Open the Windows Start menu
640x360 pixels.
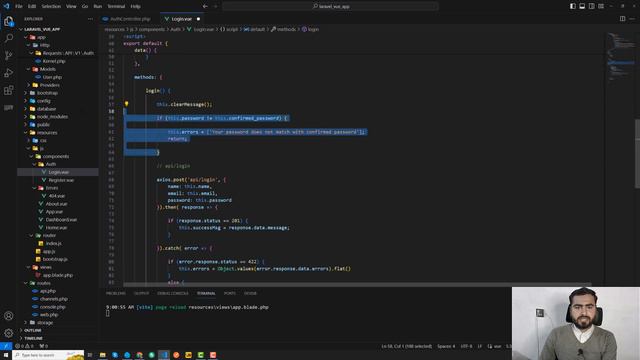pyautogui.click(x=6, y=355)
